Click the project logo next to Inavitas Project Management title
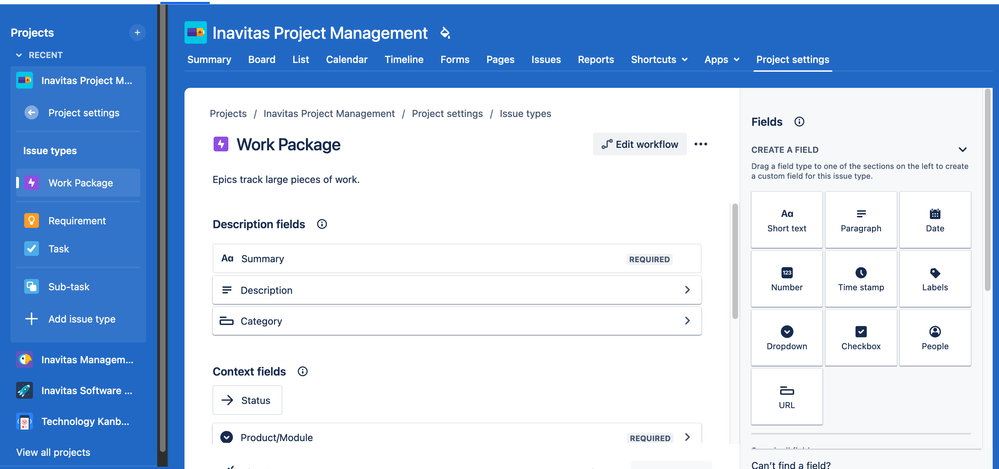 pos(196,32)
